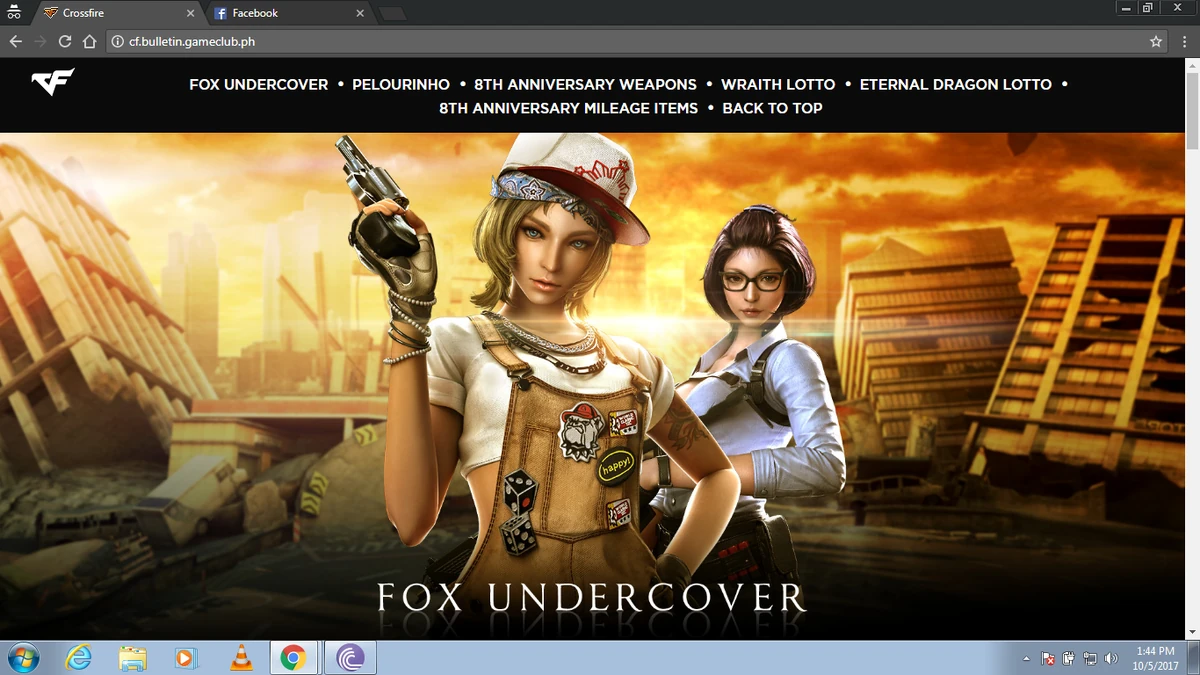Screen dimensions: 1200x675
Task: Expand hidden icons in the system tray
Action: [x=1026, y=658]
